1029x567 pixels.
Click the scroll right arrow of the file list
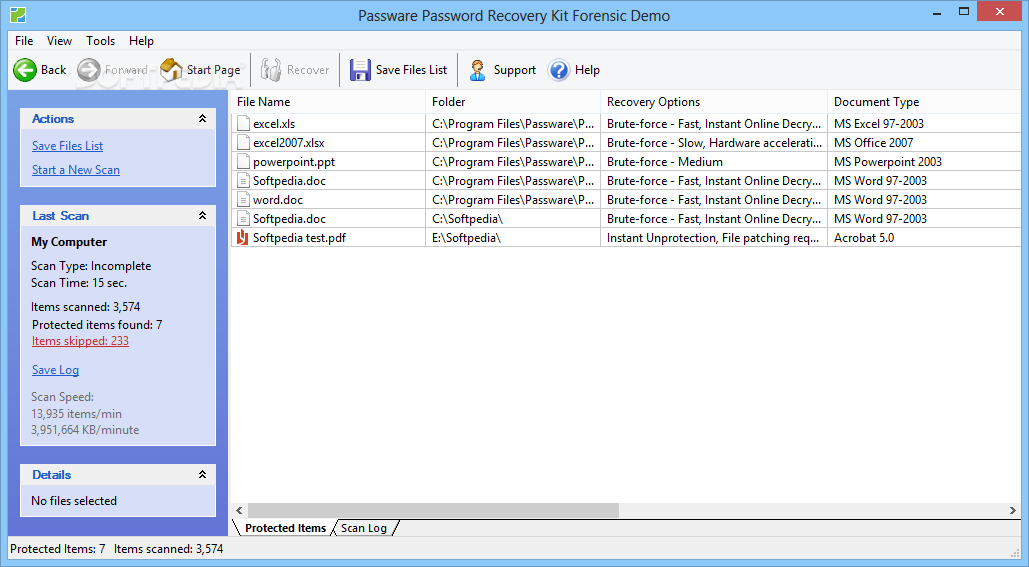1012,510
